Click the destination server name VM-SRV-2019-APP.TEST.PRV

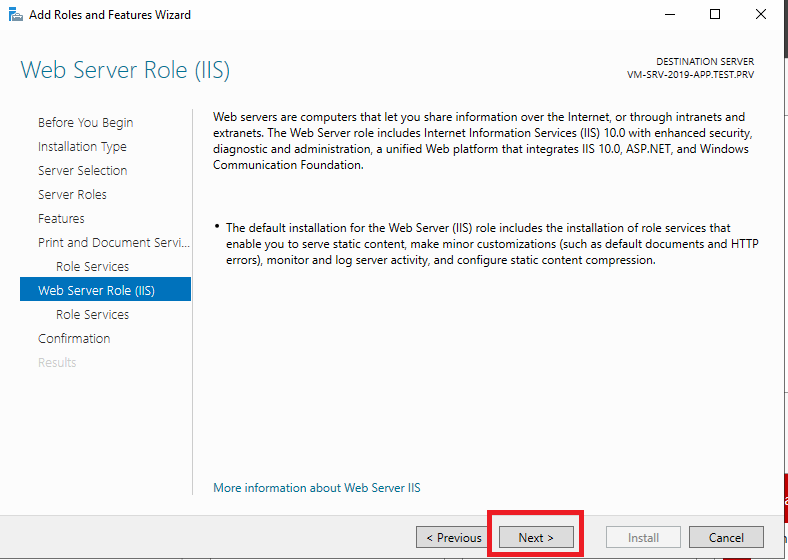coord(691,75)
